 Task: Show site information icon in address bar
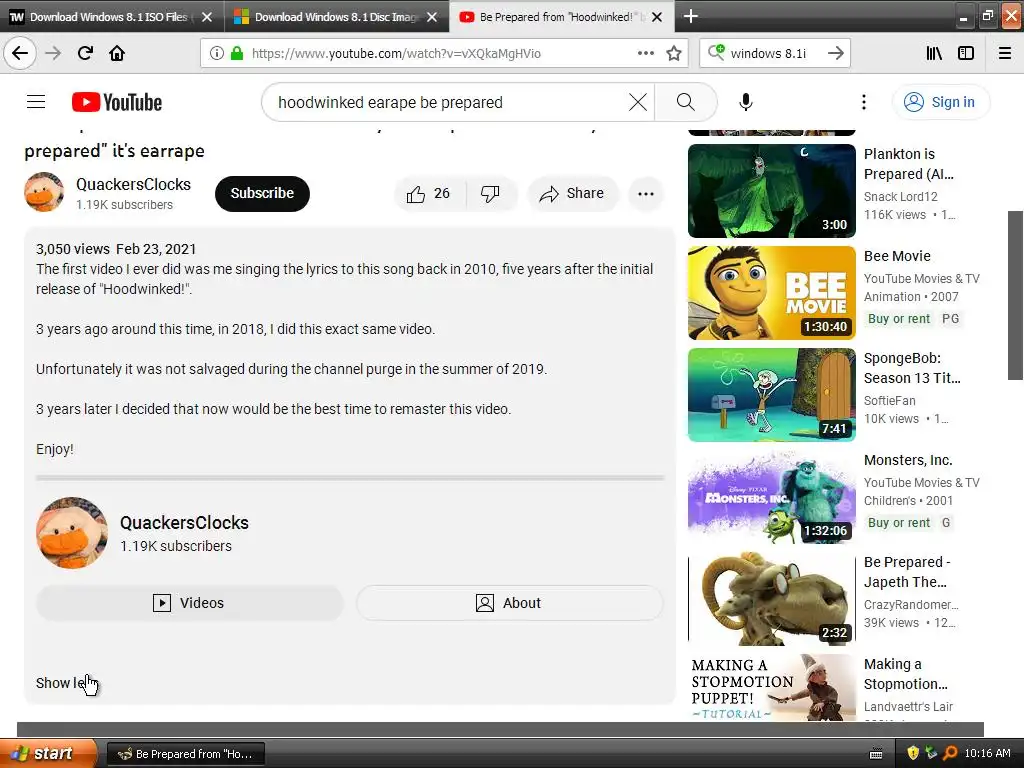[217, 53]
